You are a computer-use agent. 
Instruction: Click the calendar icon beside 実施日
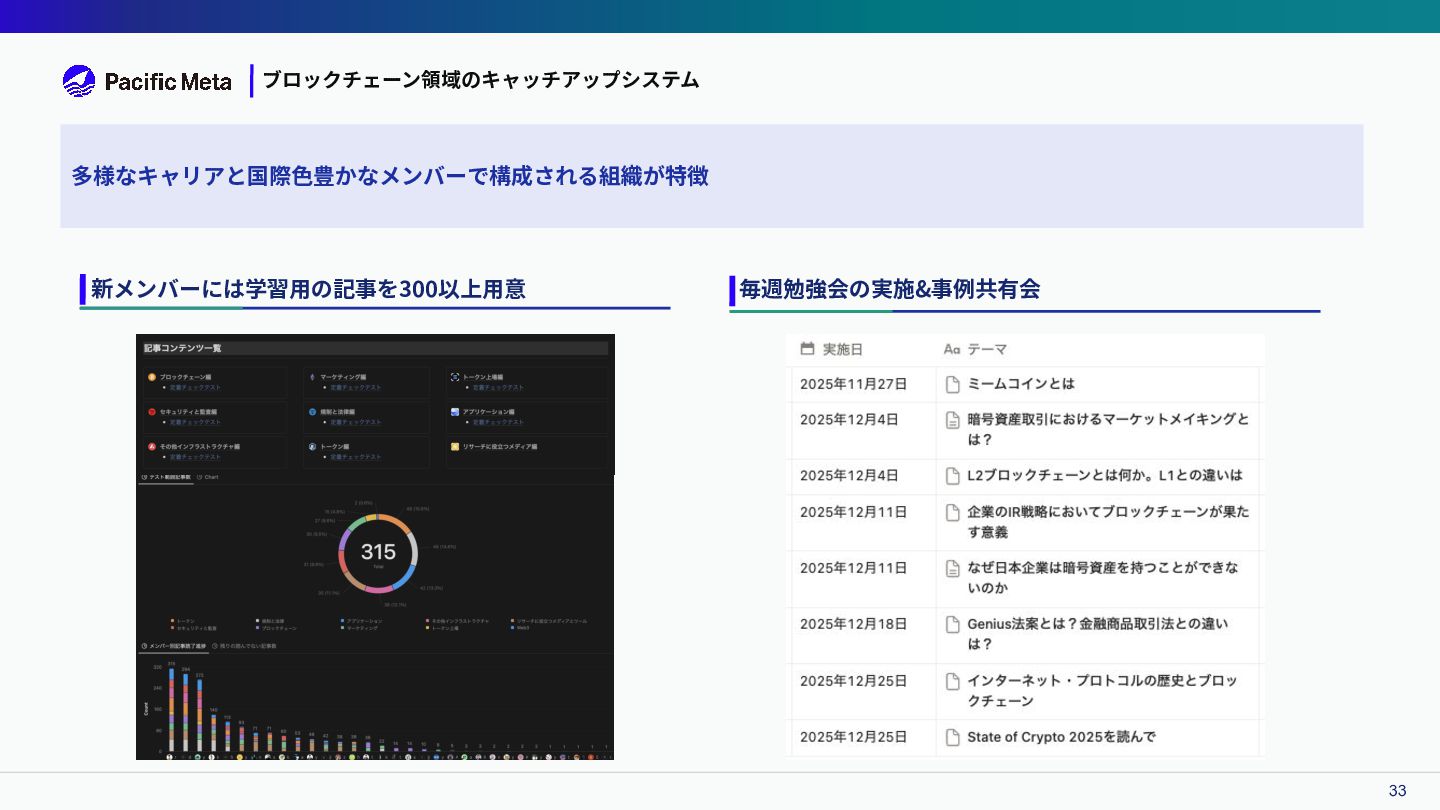point(808,349)
